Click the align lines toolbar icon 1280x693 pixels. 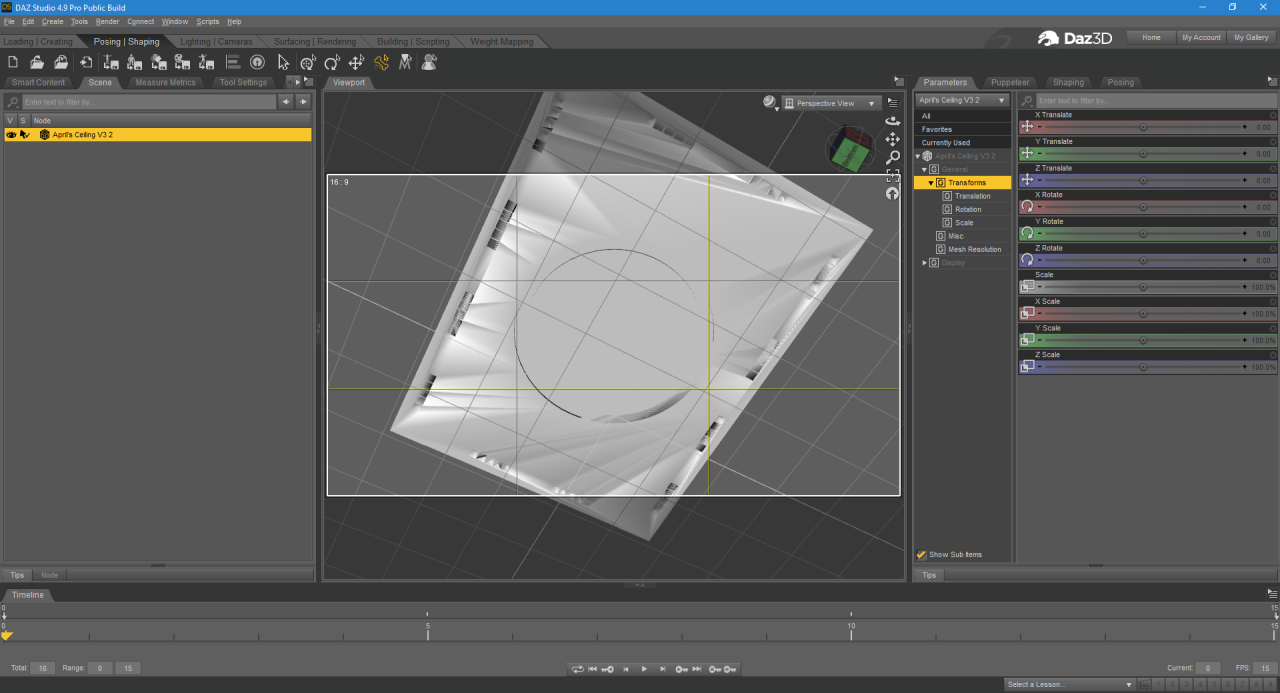[233, 62]
